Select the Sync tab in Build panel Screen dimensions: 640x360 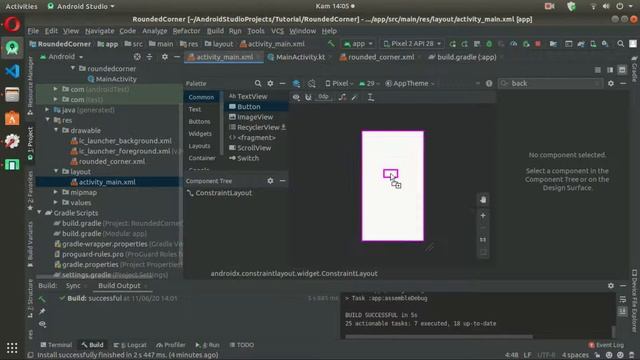[73, 286]
